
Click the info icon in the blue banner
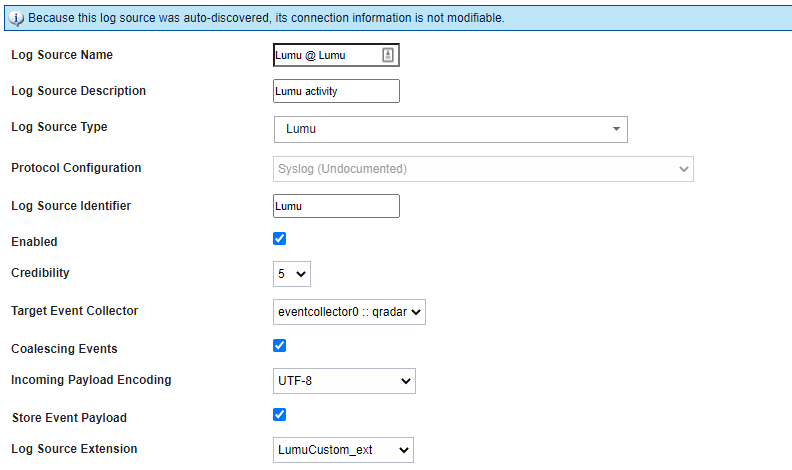(16, 18)
